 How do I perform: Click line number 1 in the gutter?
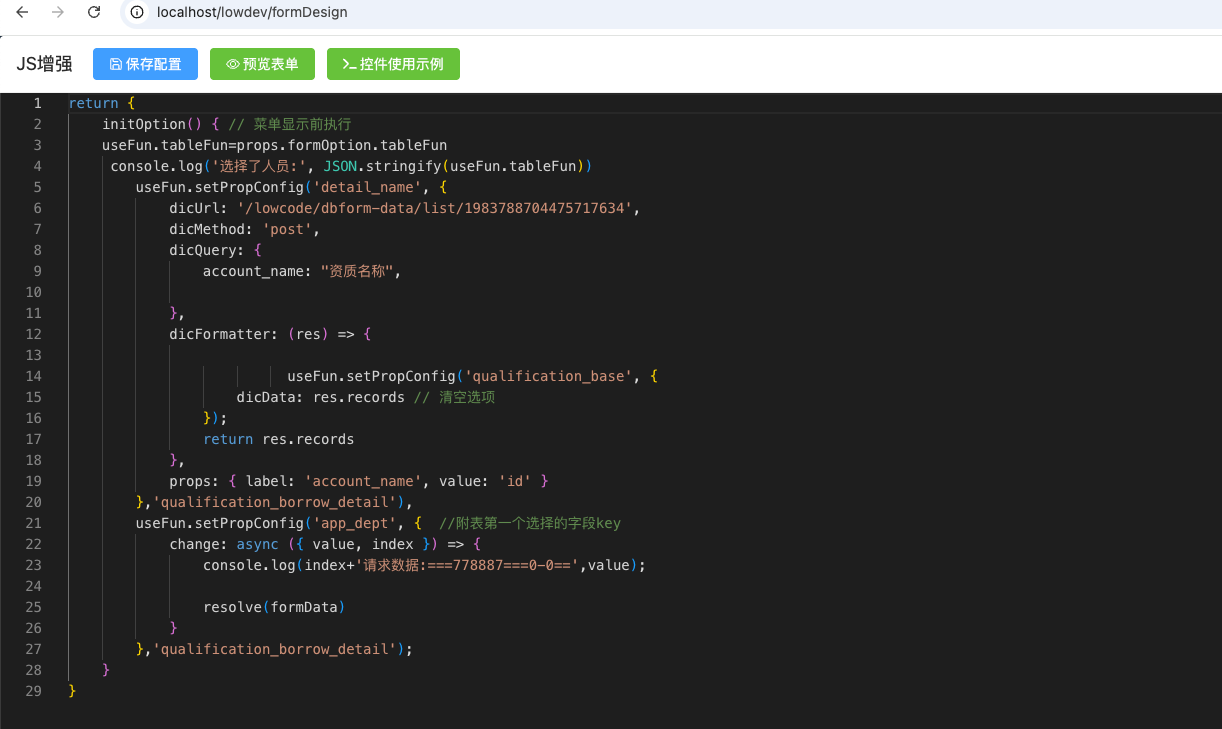[37, 103]
